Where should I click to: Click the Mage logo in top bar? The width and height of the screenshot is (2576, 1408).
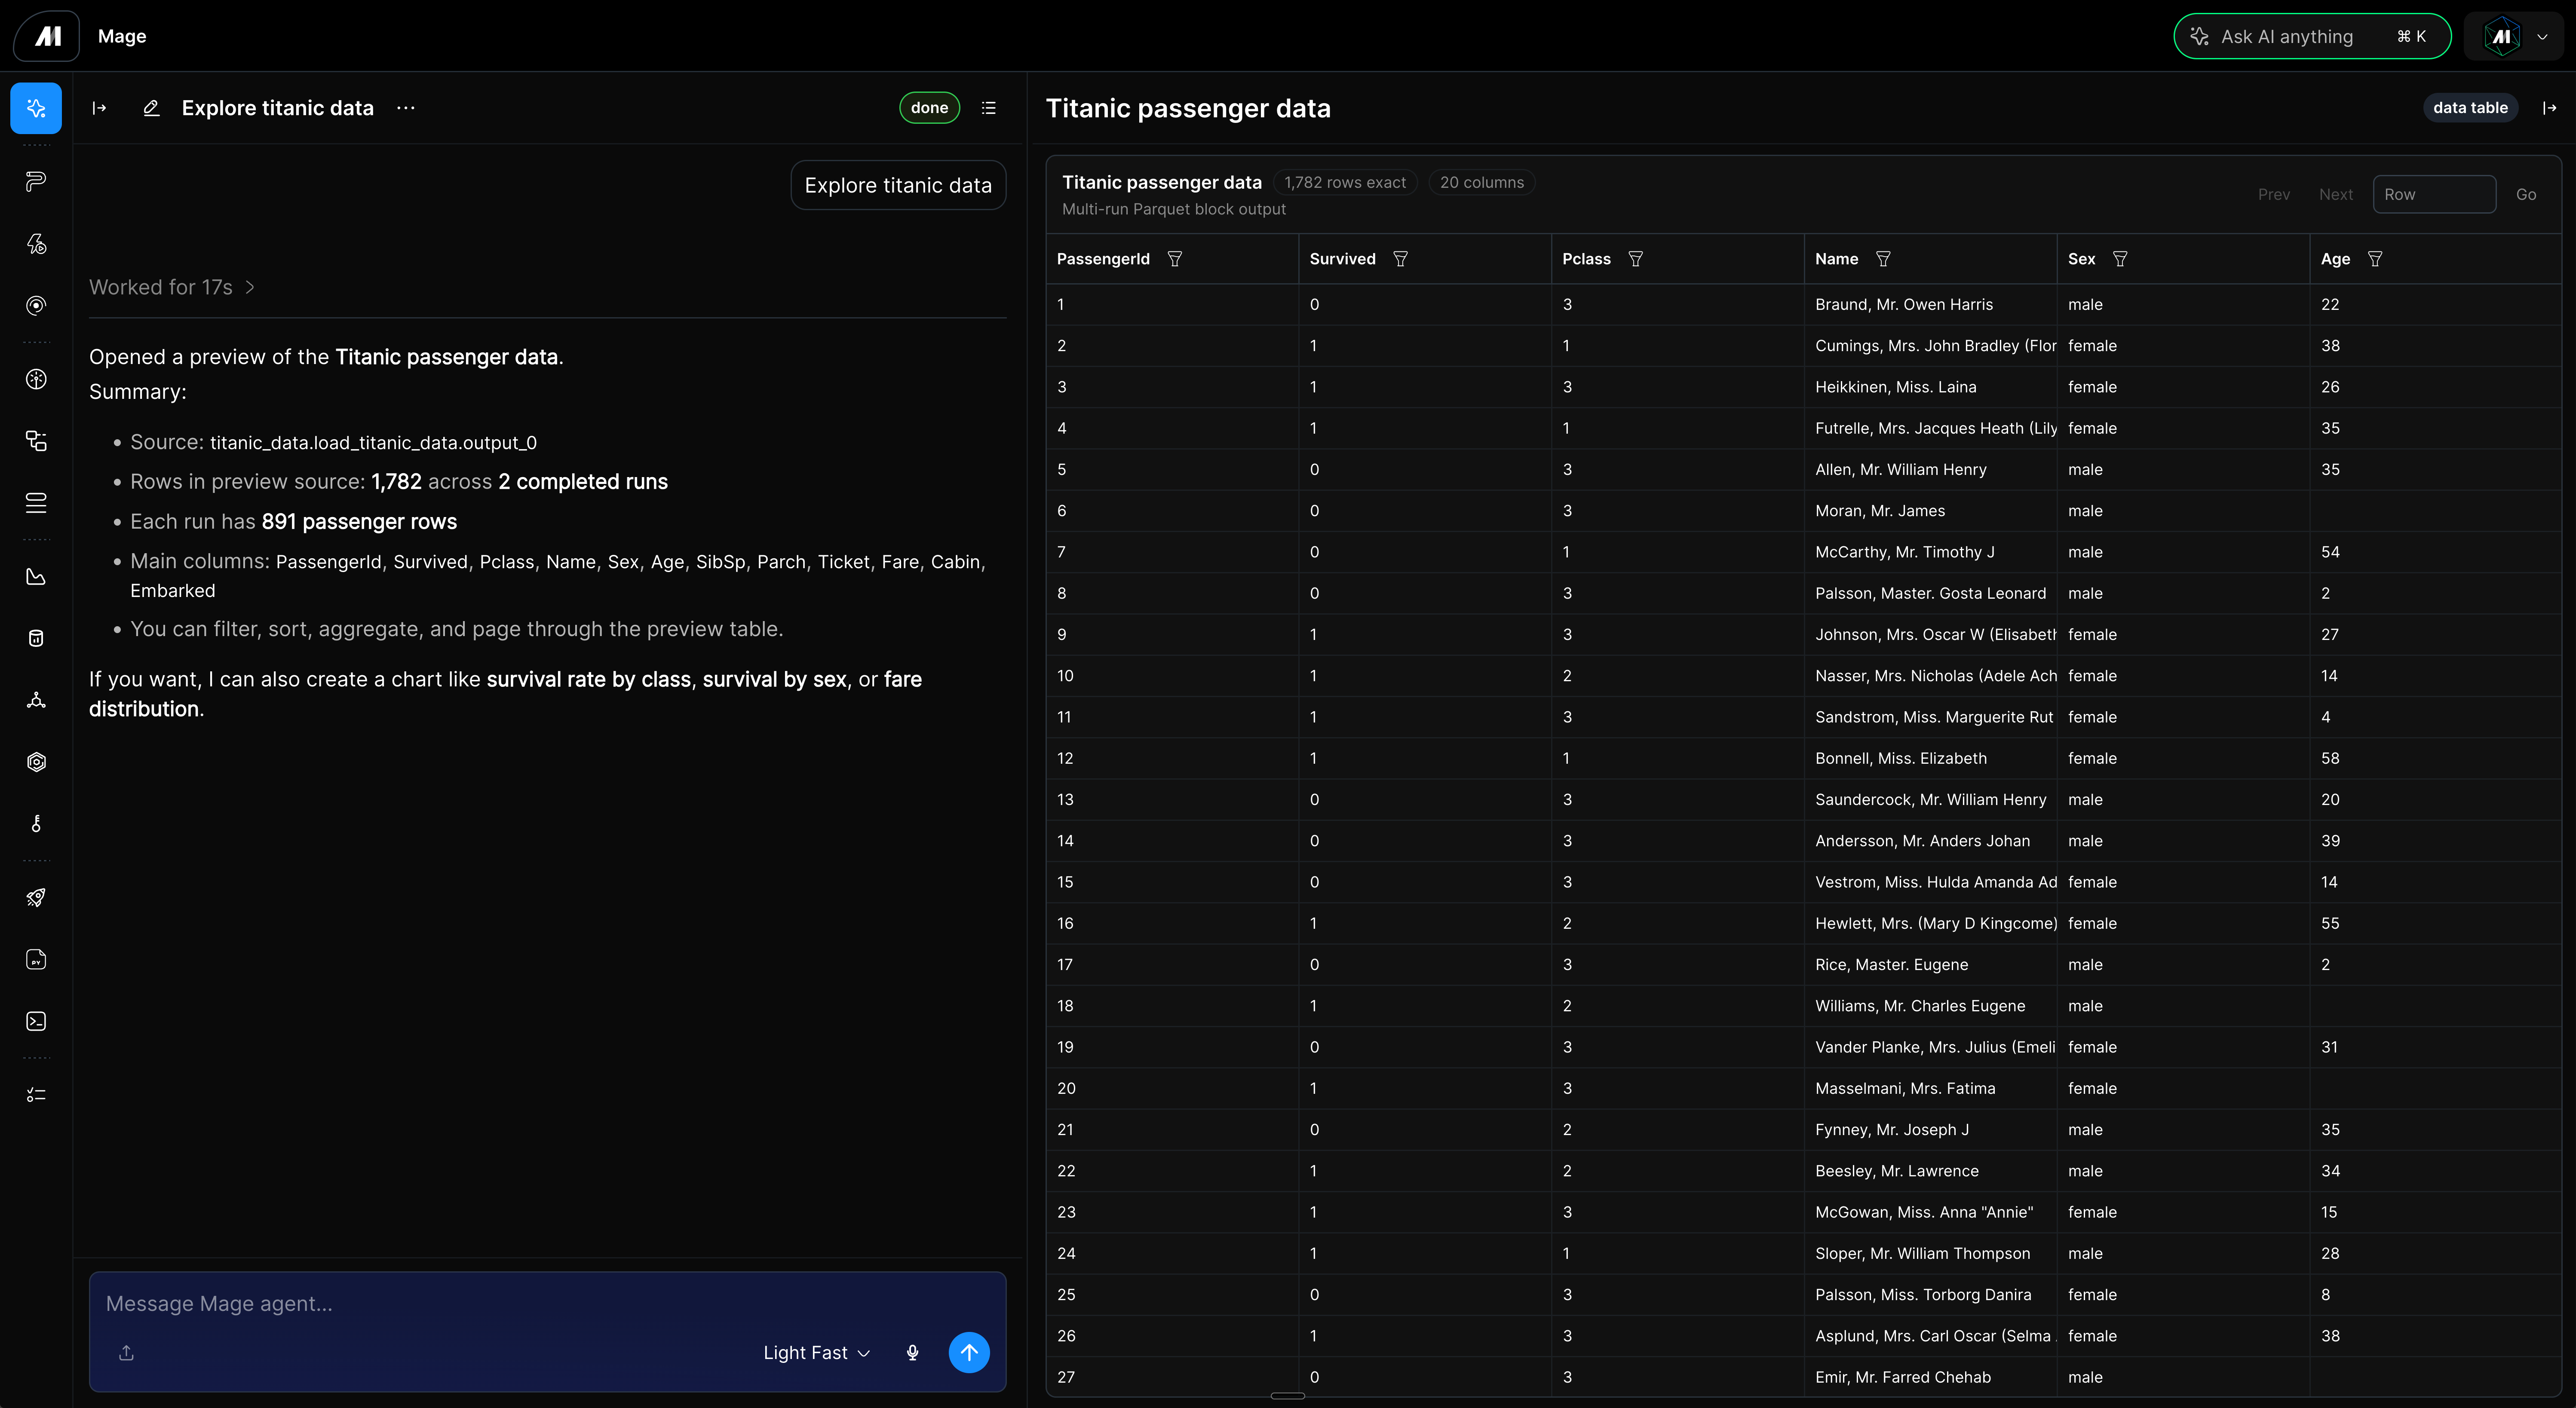coord(47,36)
